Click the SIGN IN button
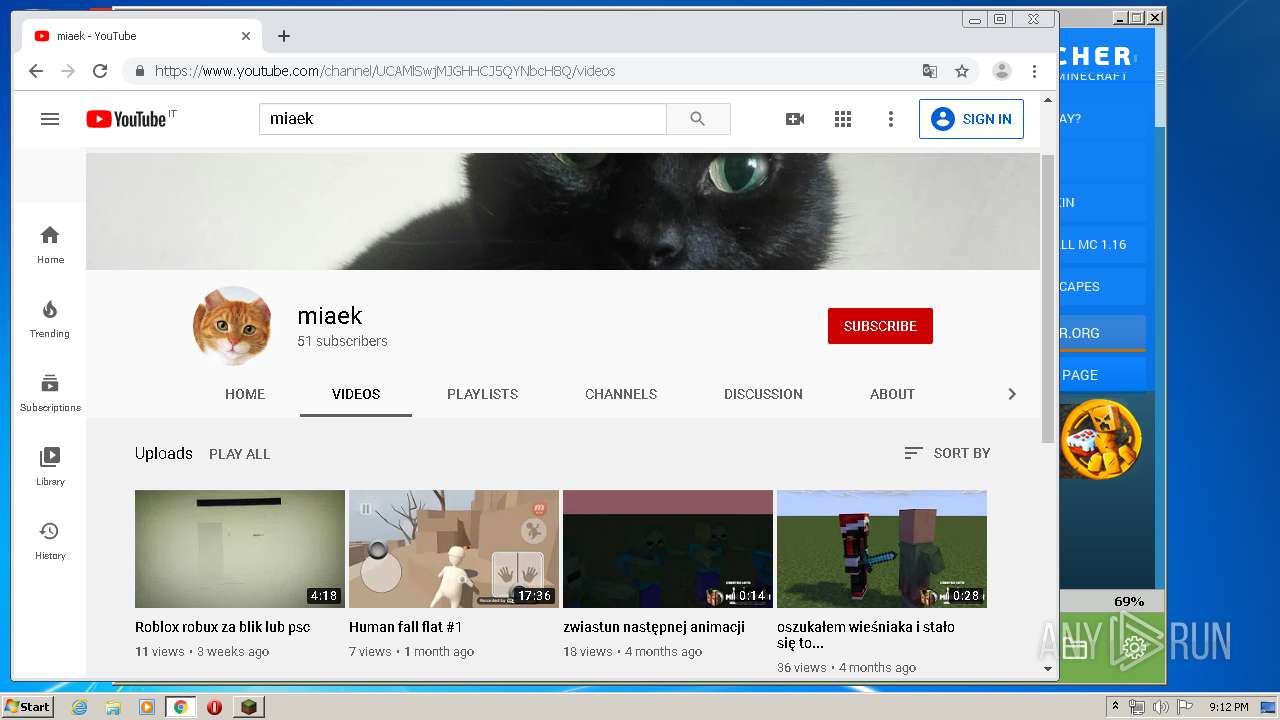The image size is (1280, 720). 971,119
